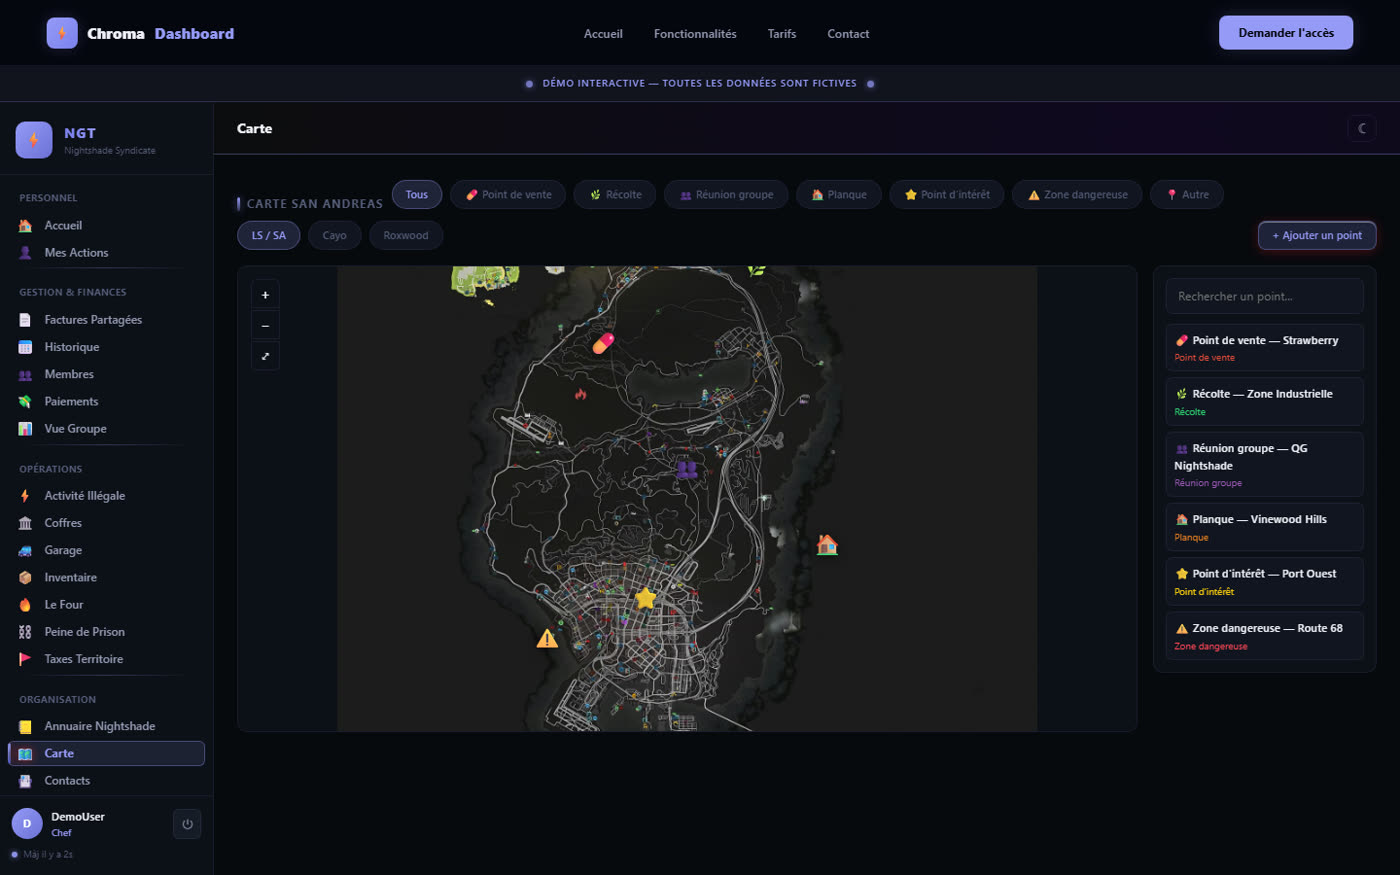Open Le Four page

pyautogui.click(x=106, y=605)
